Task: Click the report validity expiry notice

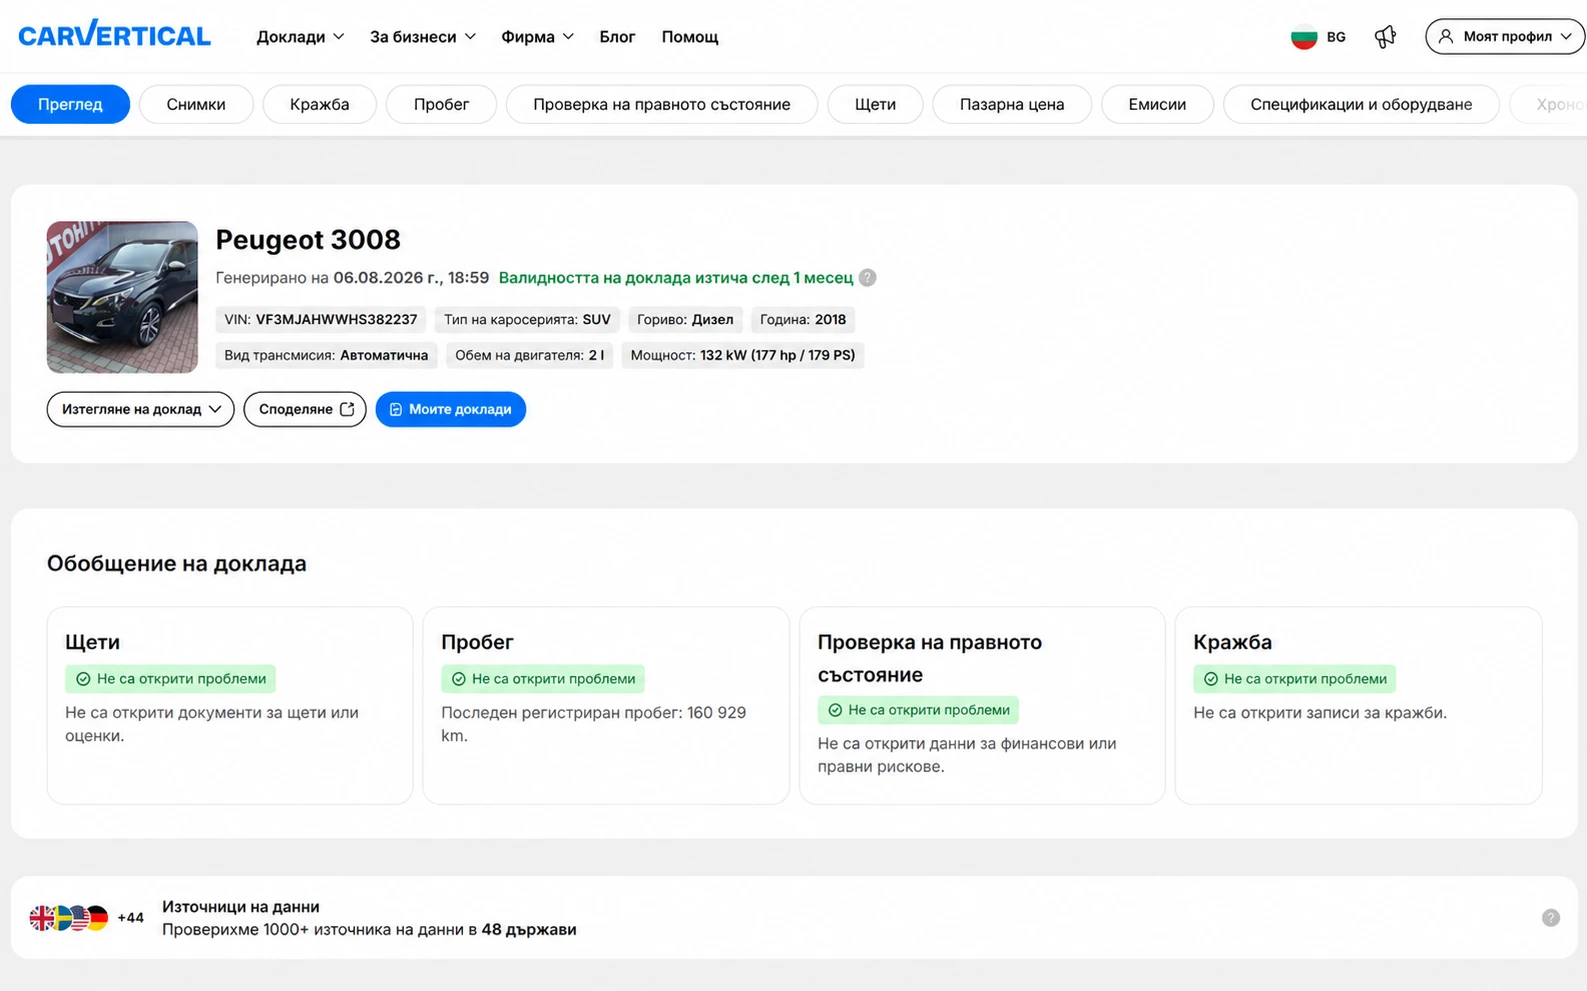Action: pos(676,278)
